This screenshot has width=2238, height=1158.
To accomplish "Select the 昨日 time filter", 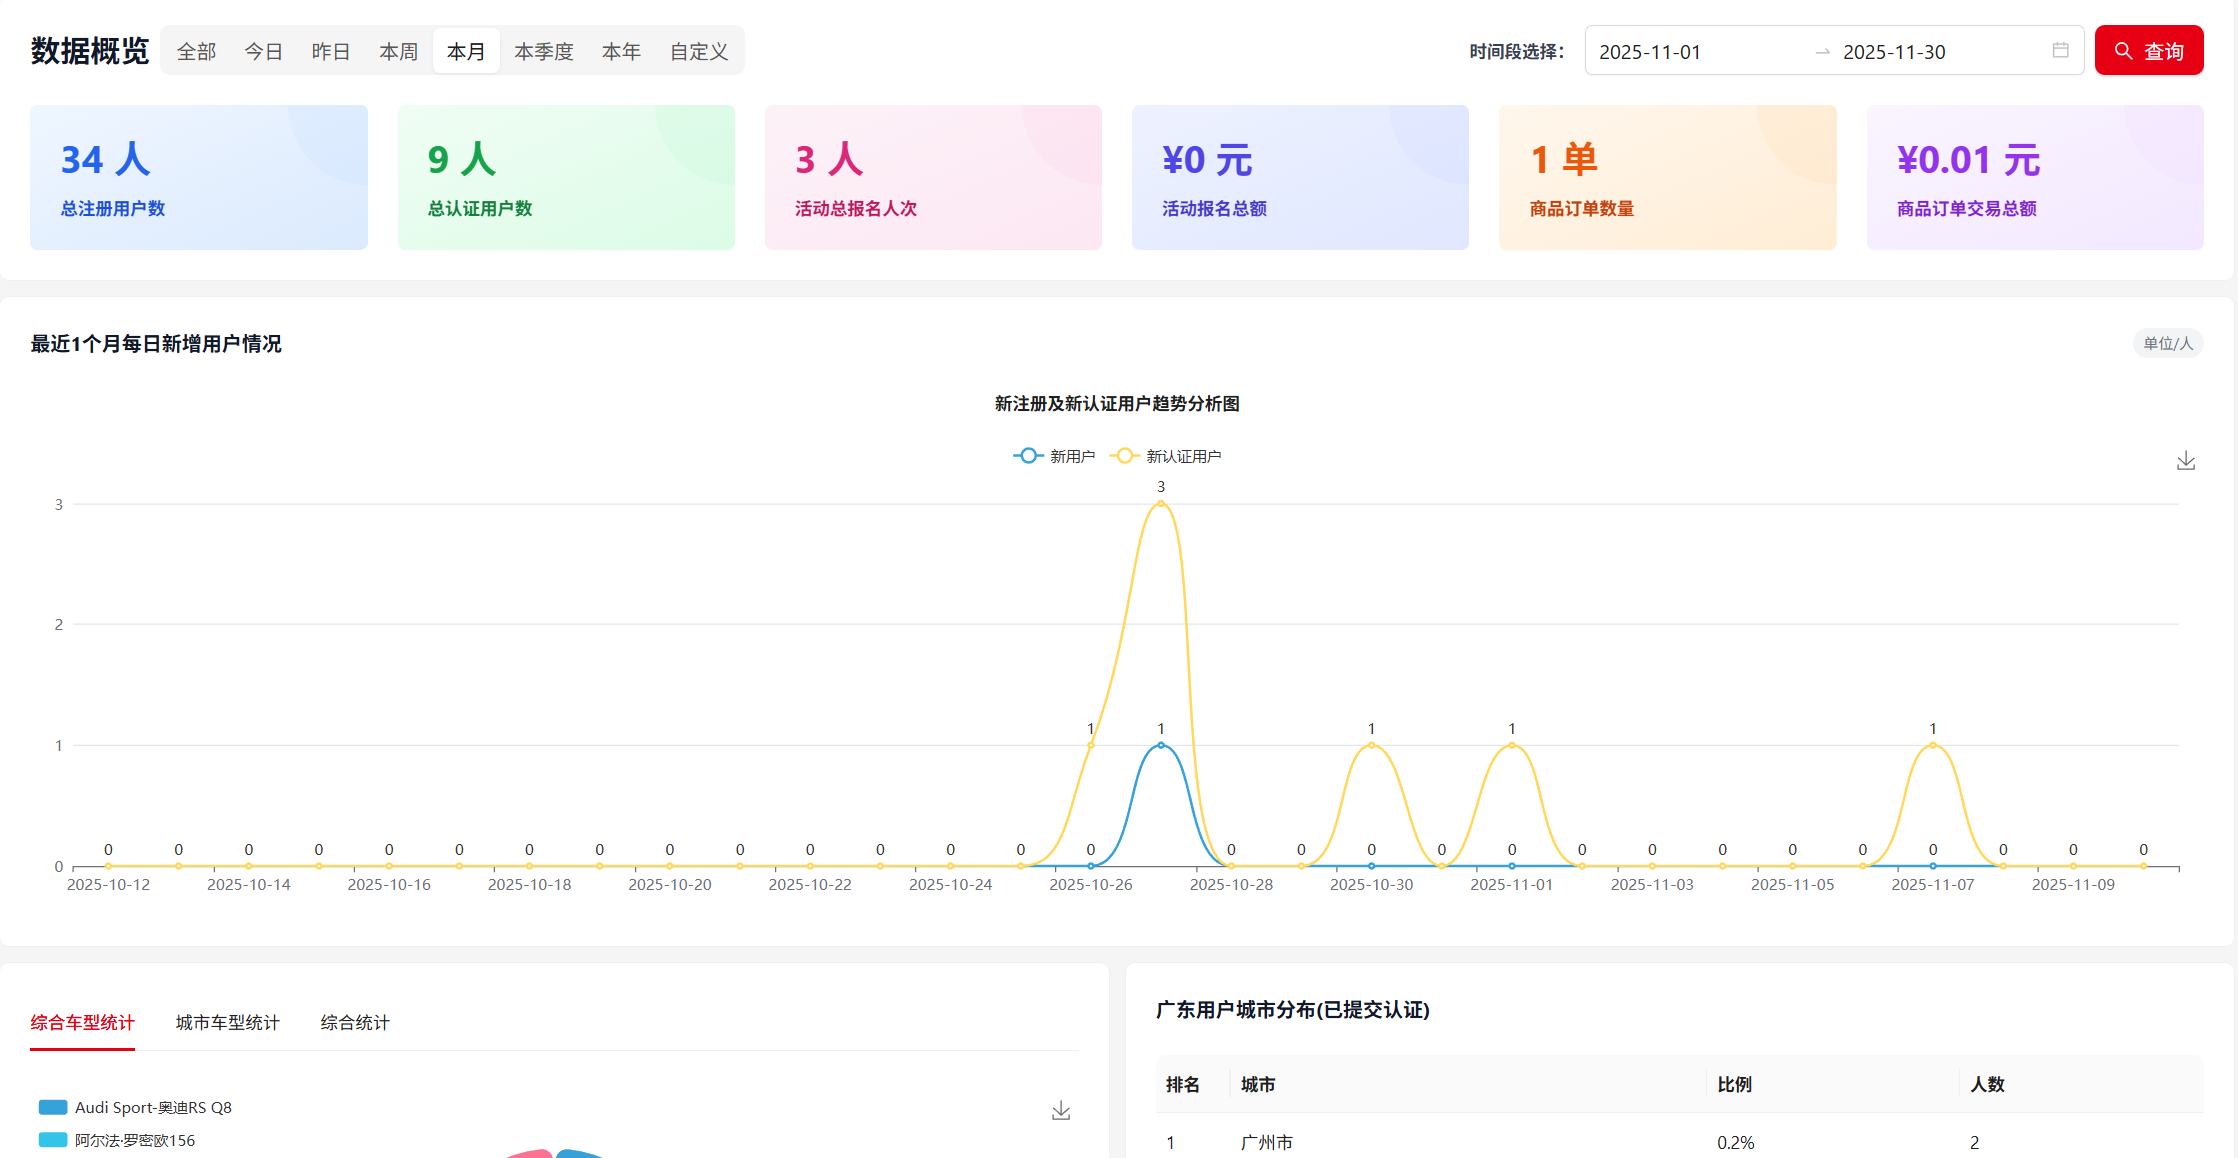I will pyautogui.click(x=330, y=50).
